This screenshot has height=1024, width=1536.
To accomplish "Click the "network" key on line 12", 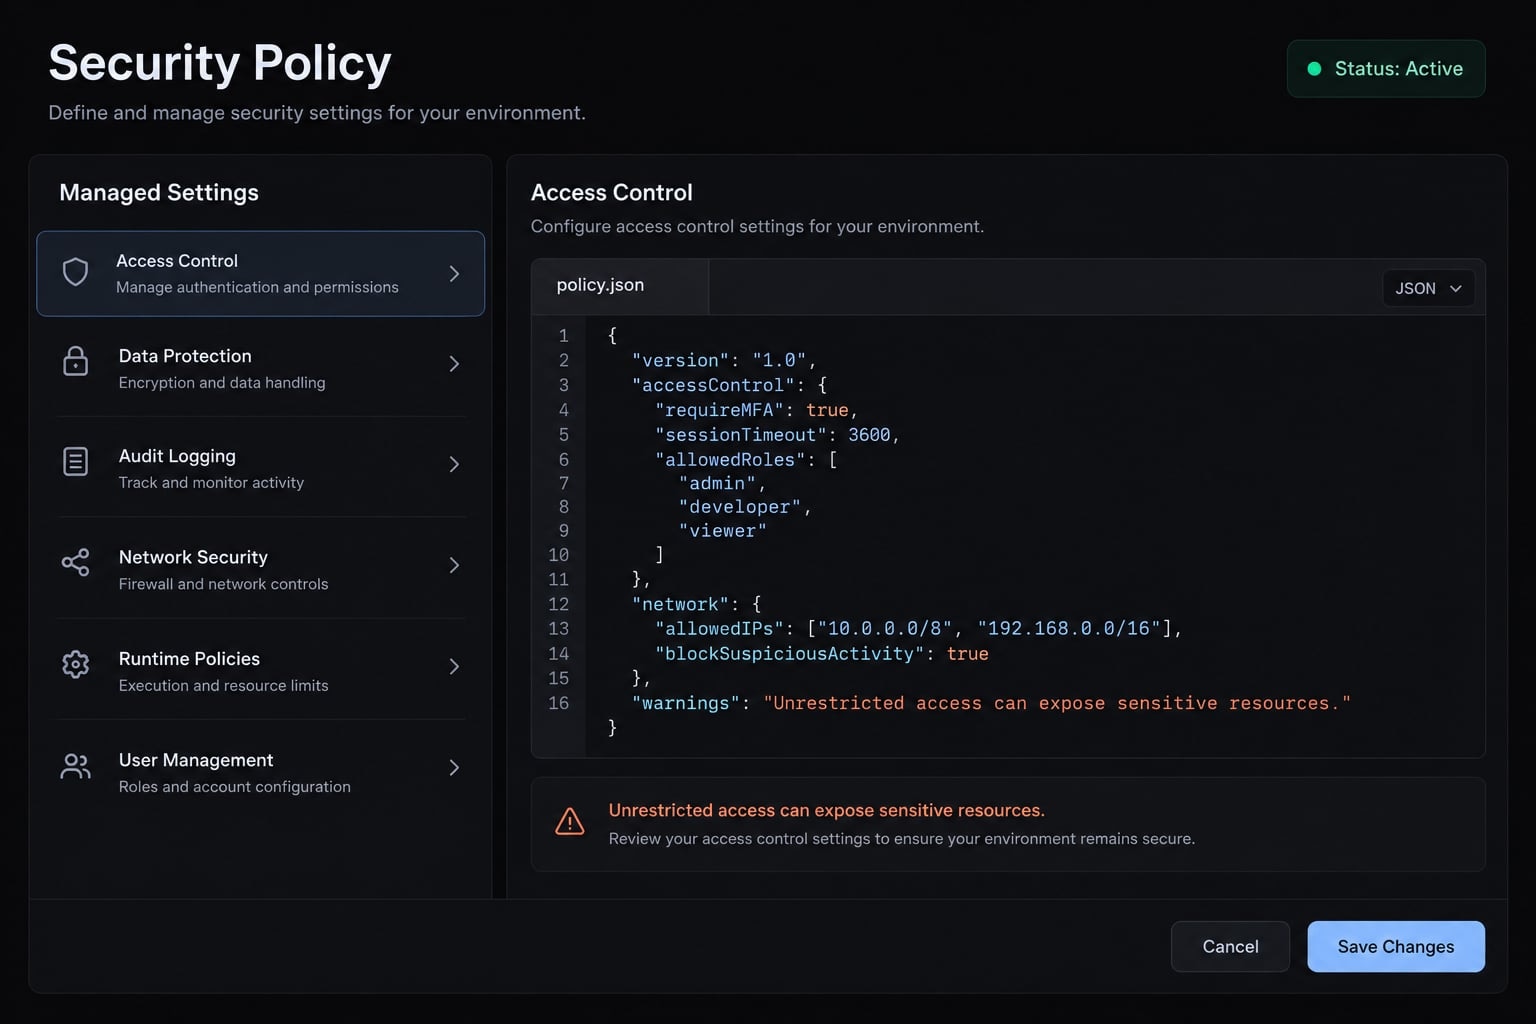I will point(680,604).
